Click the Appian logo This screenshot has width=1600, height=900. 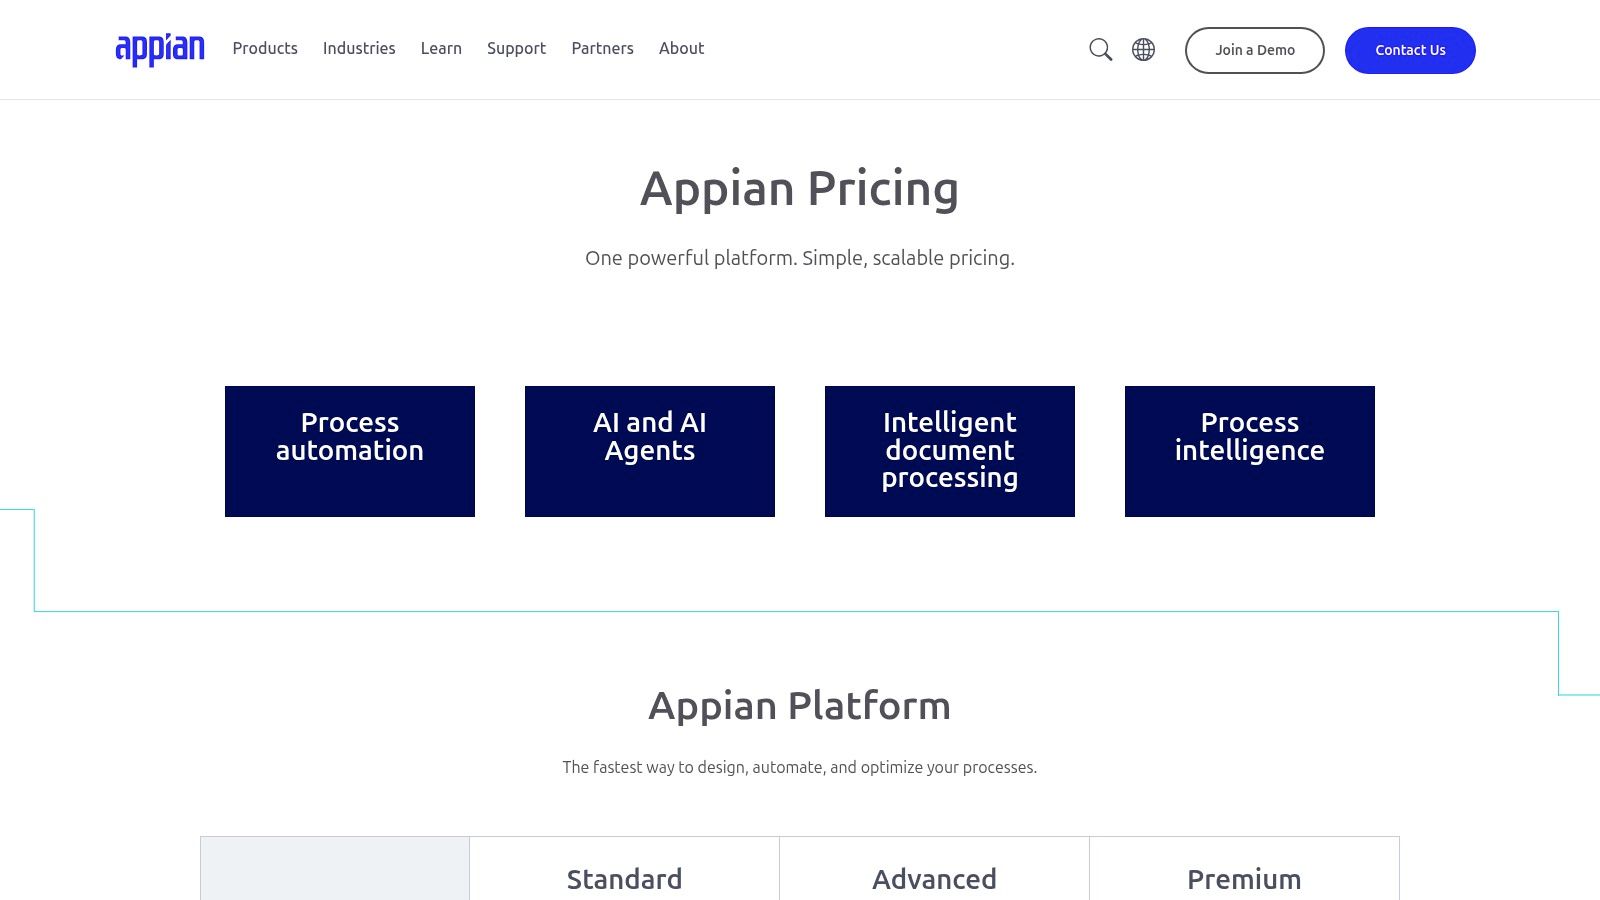160,48
